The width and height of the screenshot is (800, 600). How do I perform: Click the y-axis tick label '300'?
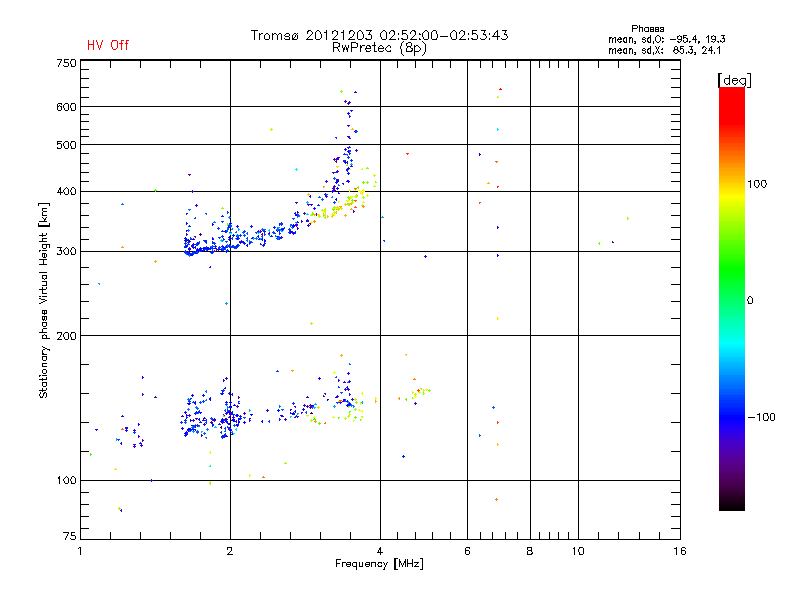tap(66, 252)
